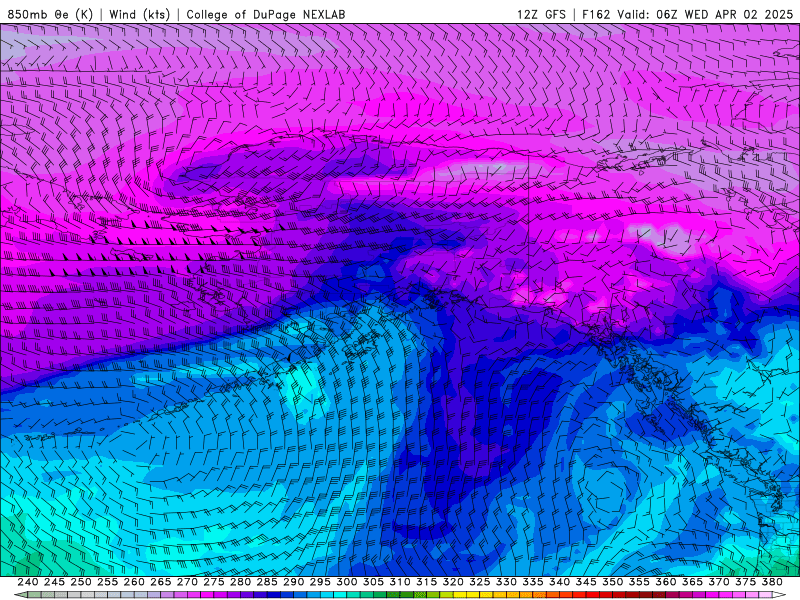Screen dimensions: 800x600
Task: Click the 345 value on the color scale
Action: tap(586, 582)
